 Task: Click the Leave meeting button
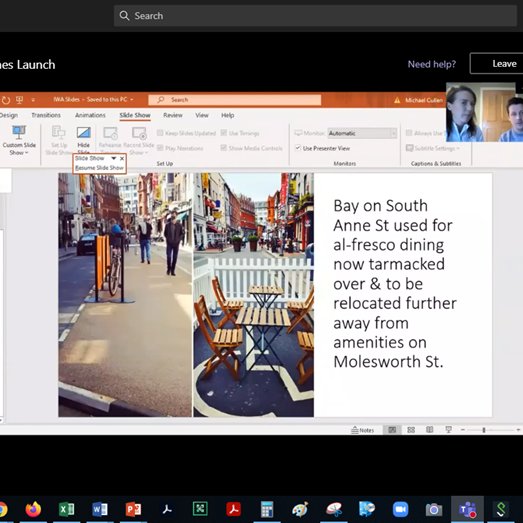[x=497, y=63]
